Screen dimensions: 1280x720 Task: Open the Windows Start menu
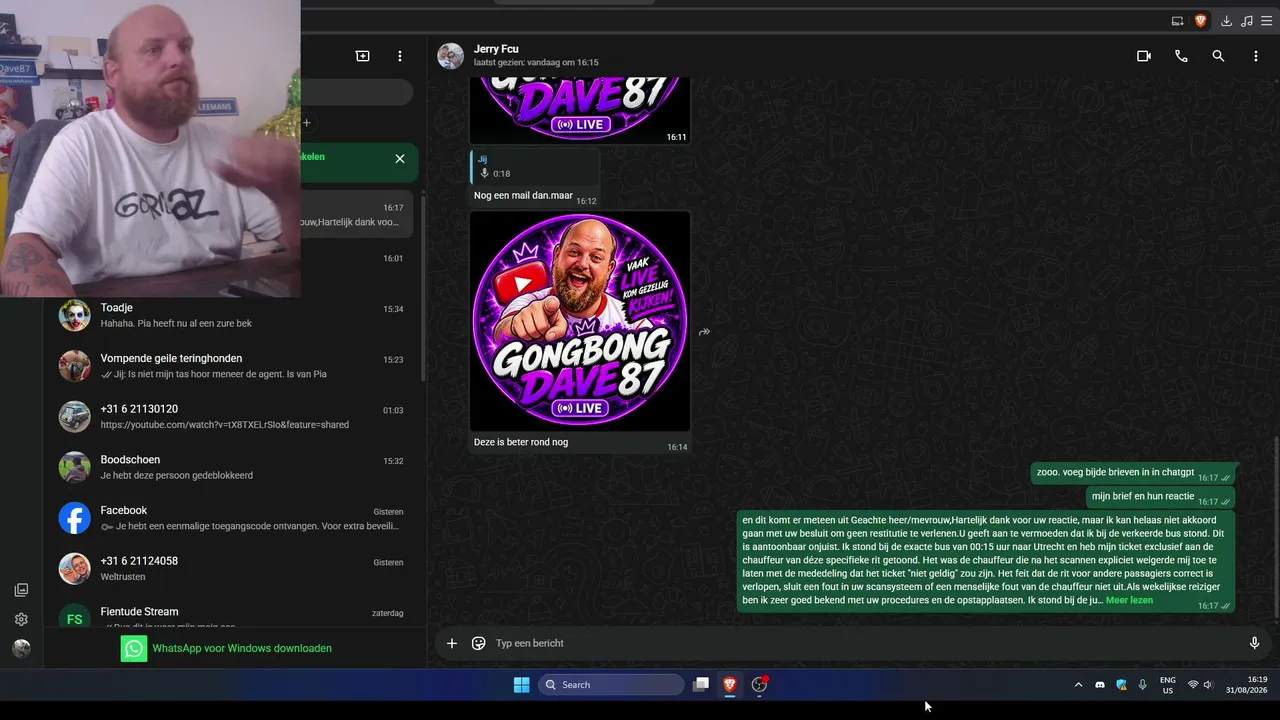[x=521, y=684]
